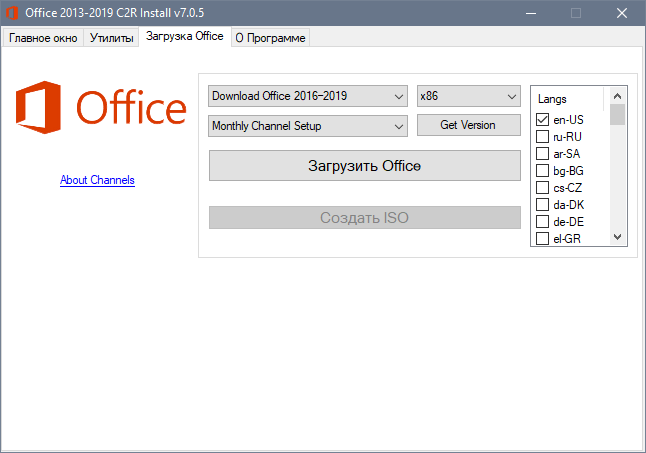Open the Утилиты tab
The image size is (646, 453).
[x=111, y=38]
